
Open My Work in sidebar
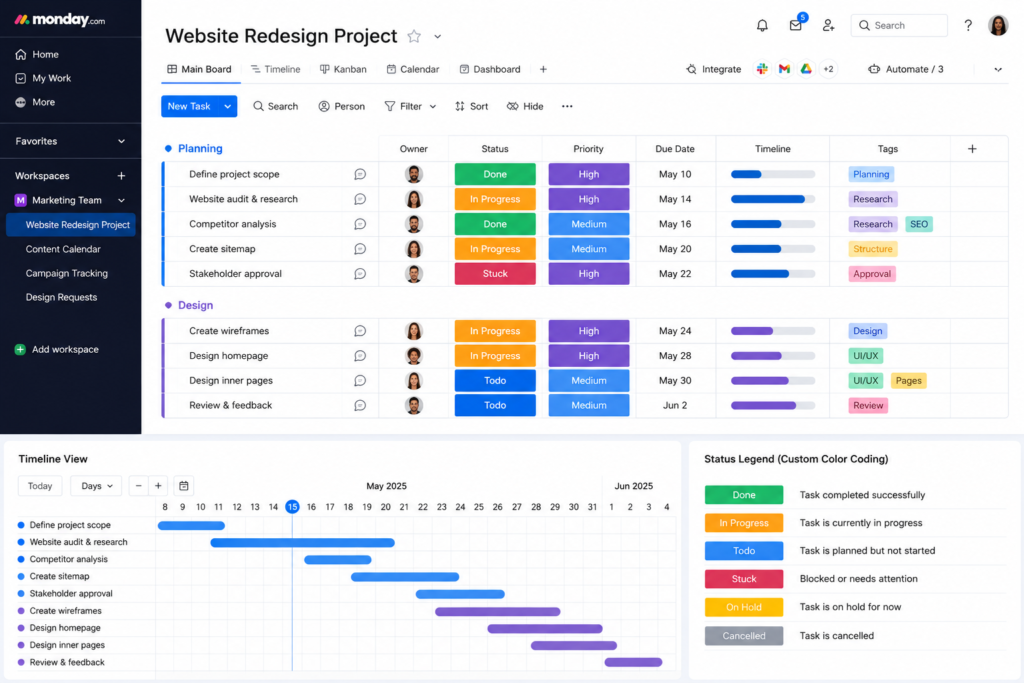[43, 78]
